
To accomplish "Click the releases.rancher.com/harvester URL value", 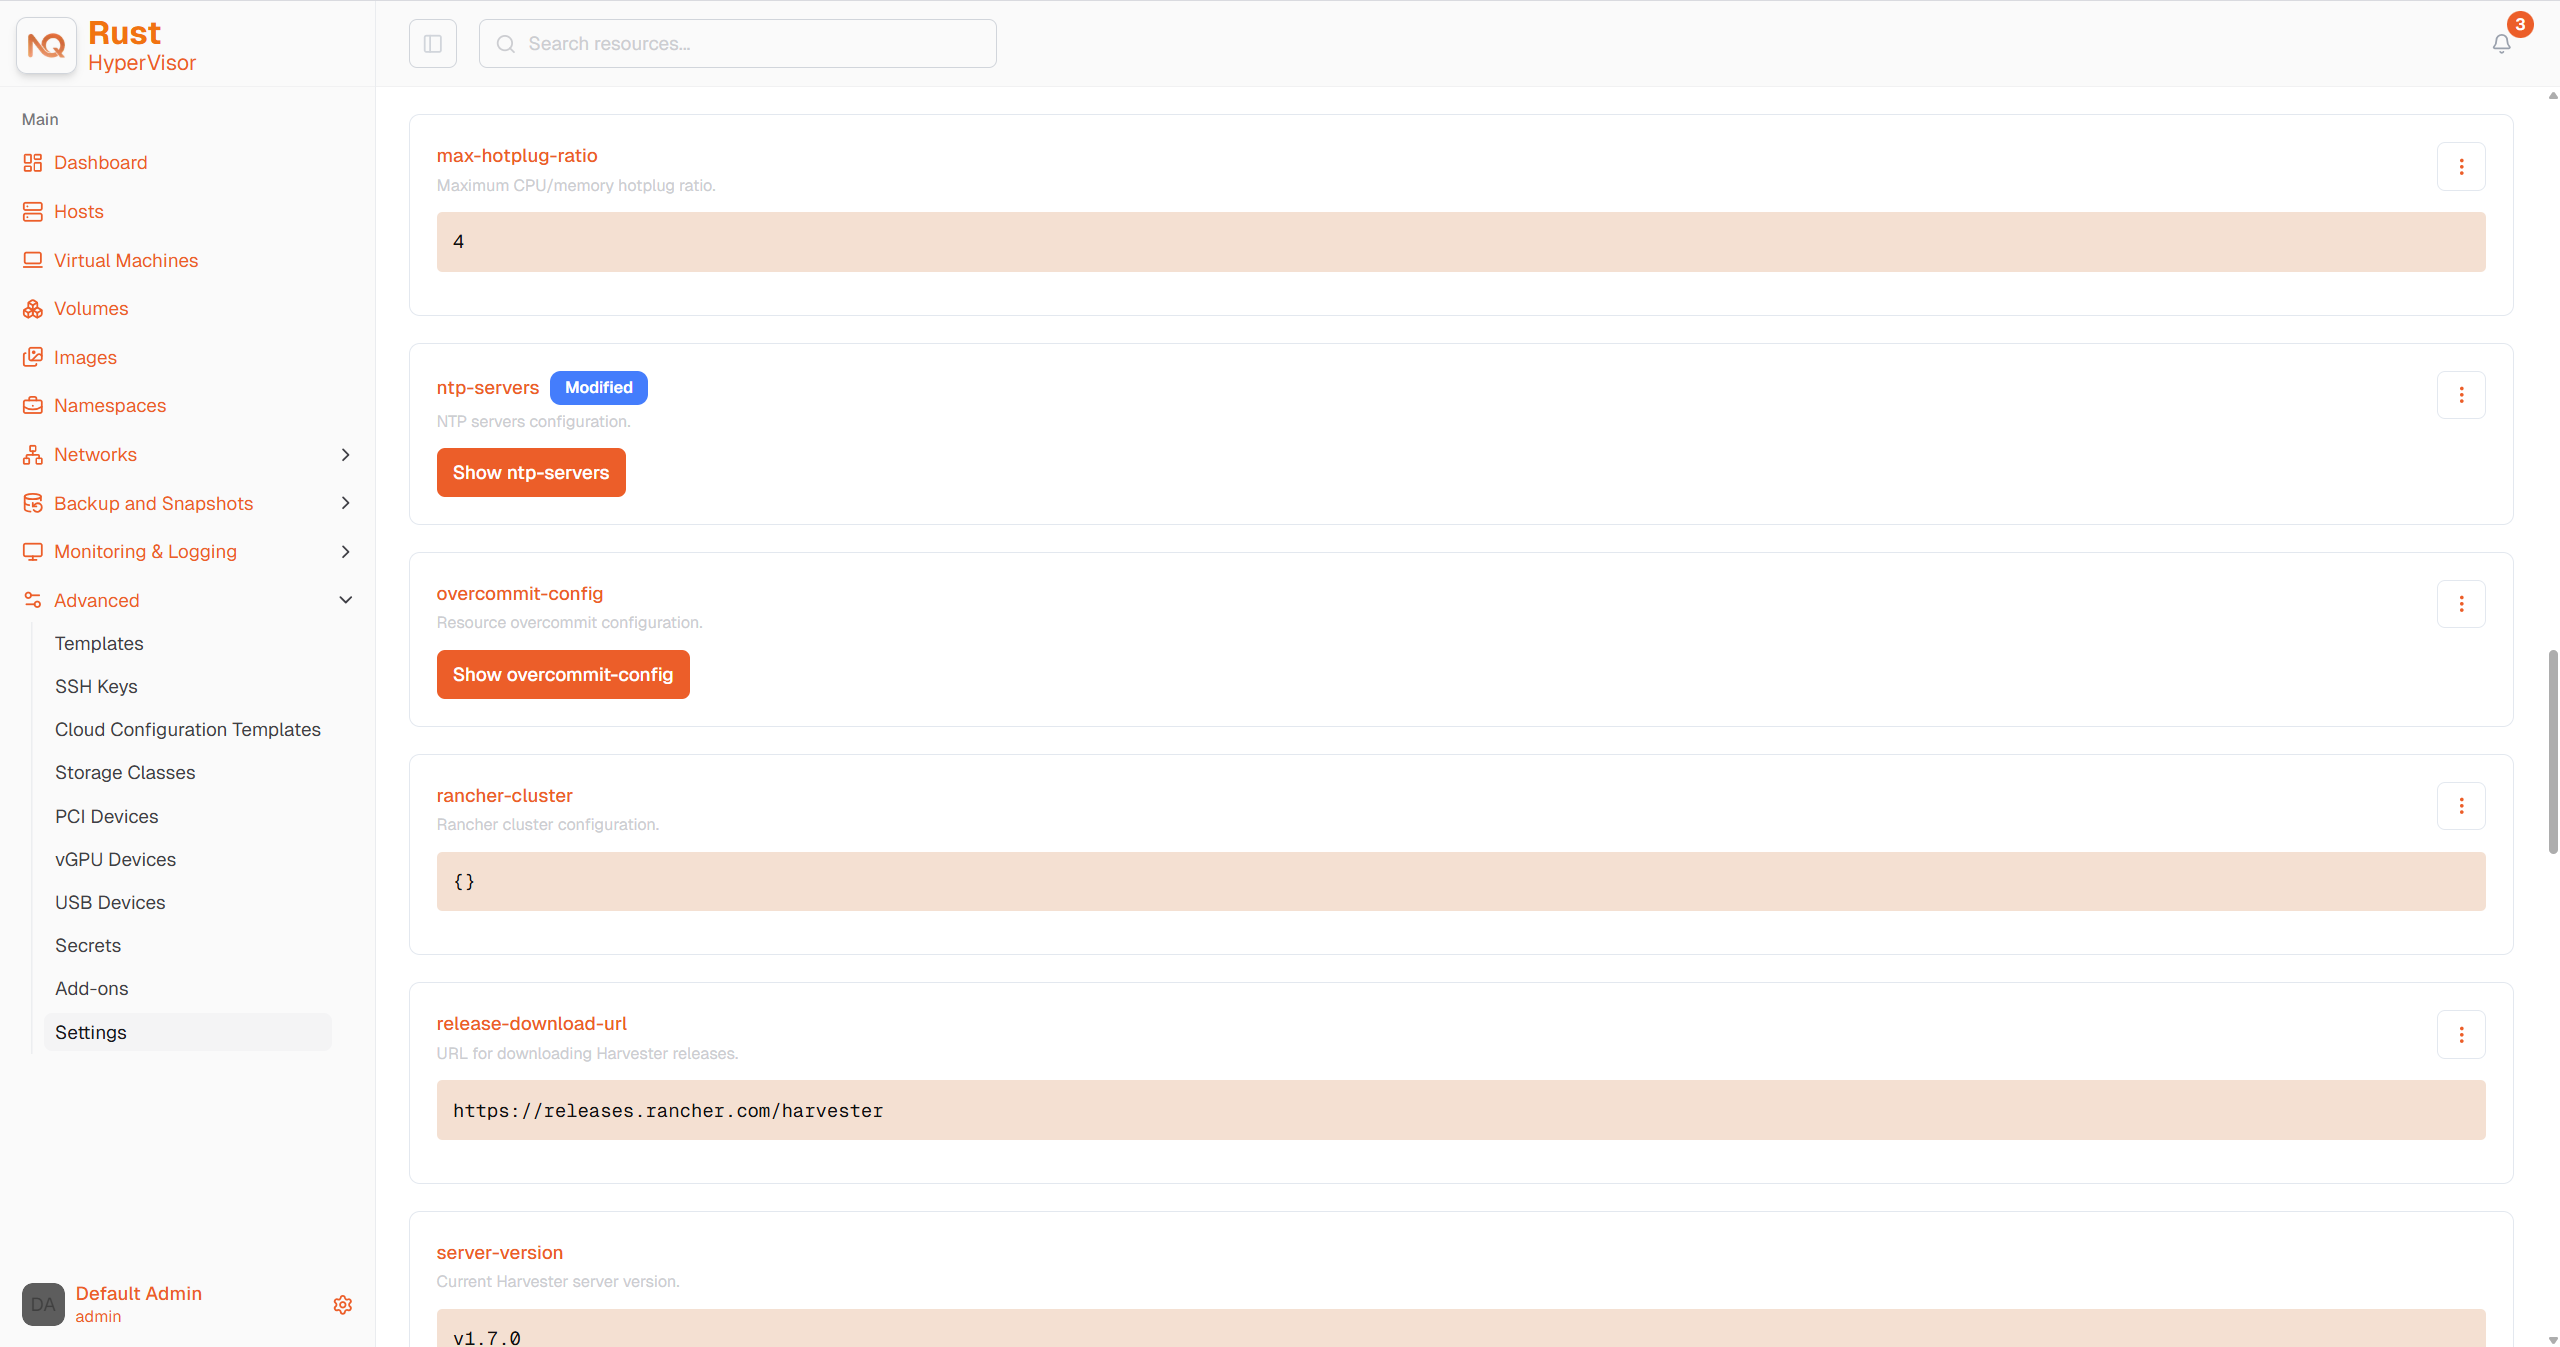I will point(668,1111).
